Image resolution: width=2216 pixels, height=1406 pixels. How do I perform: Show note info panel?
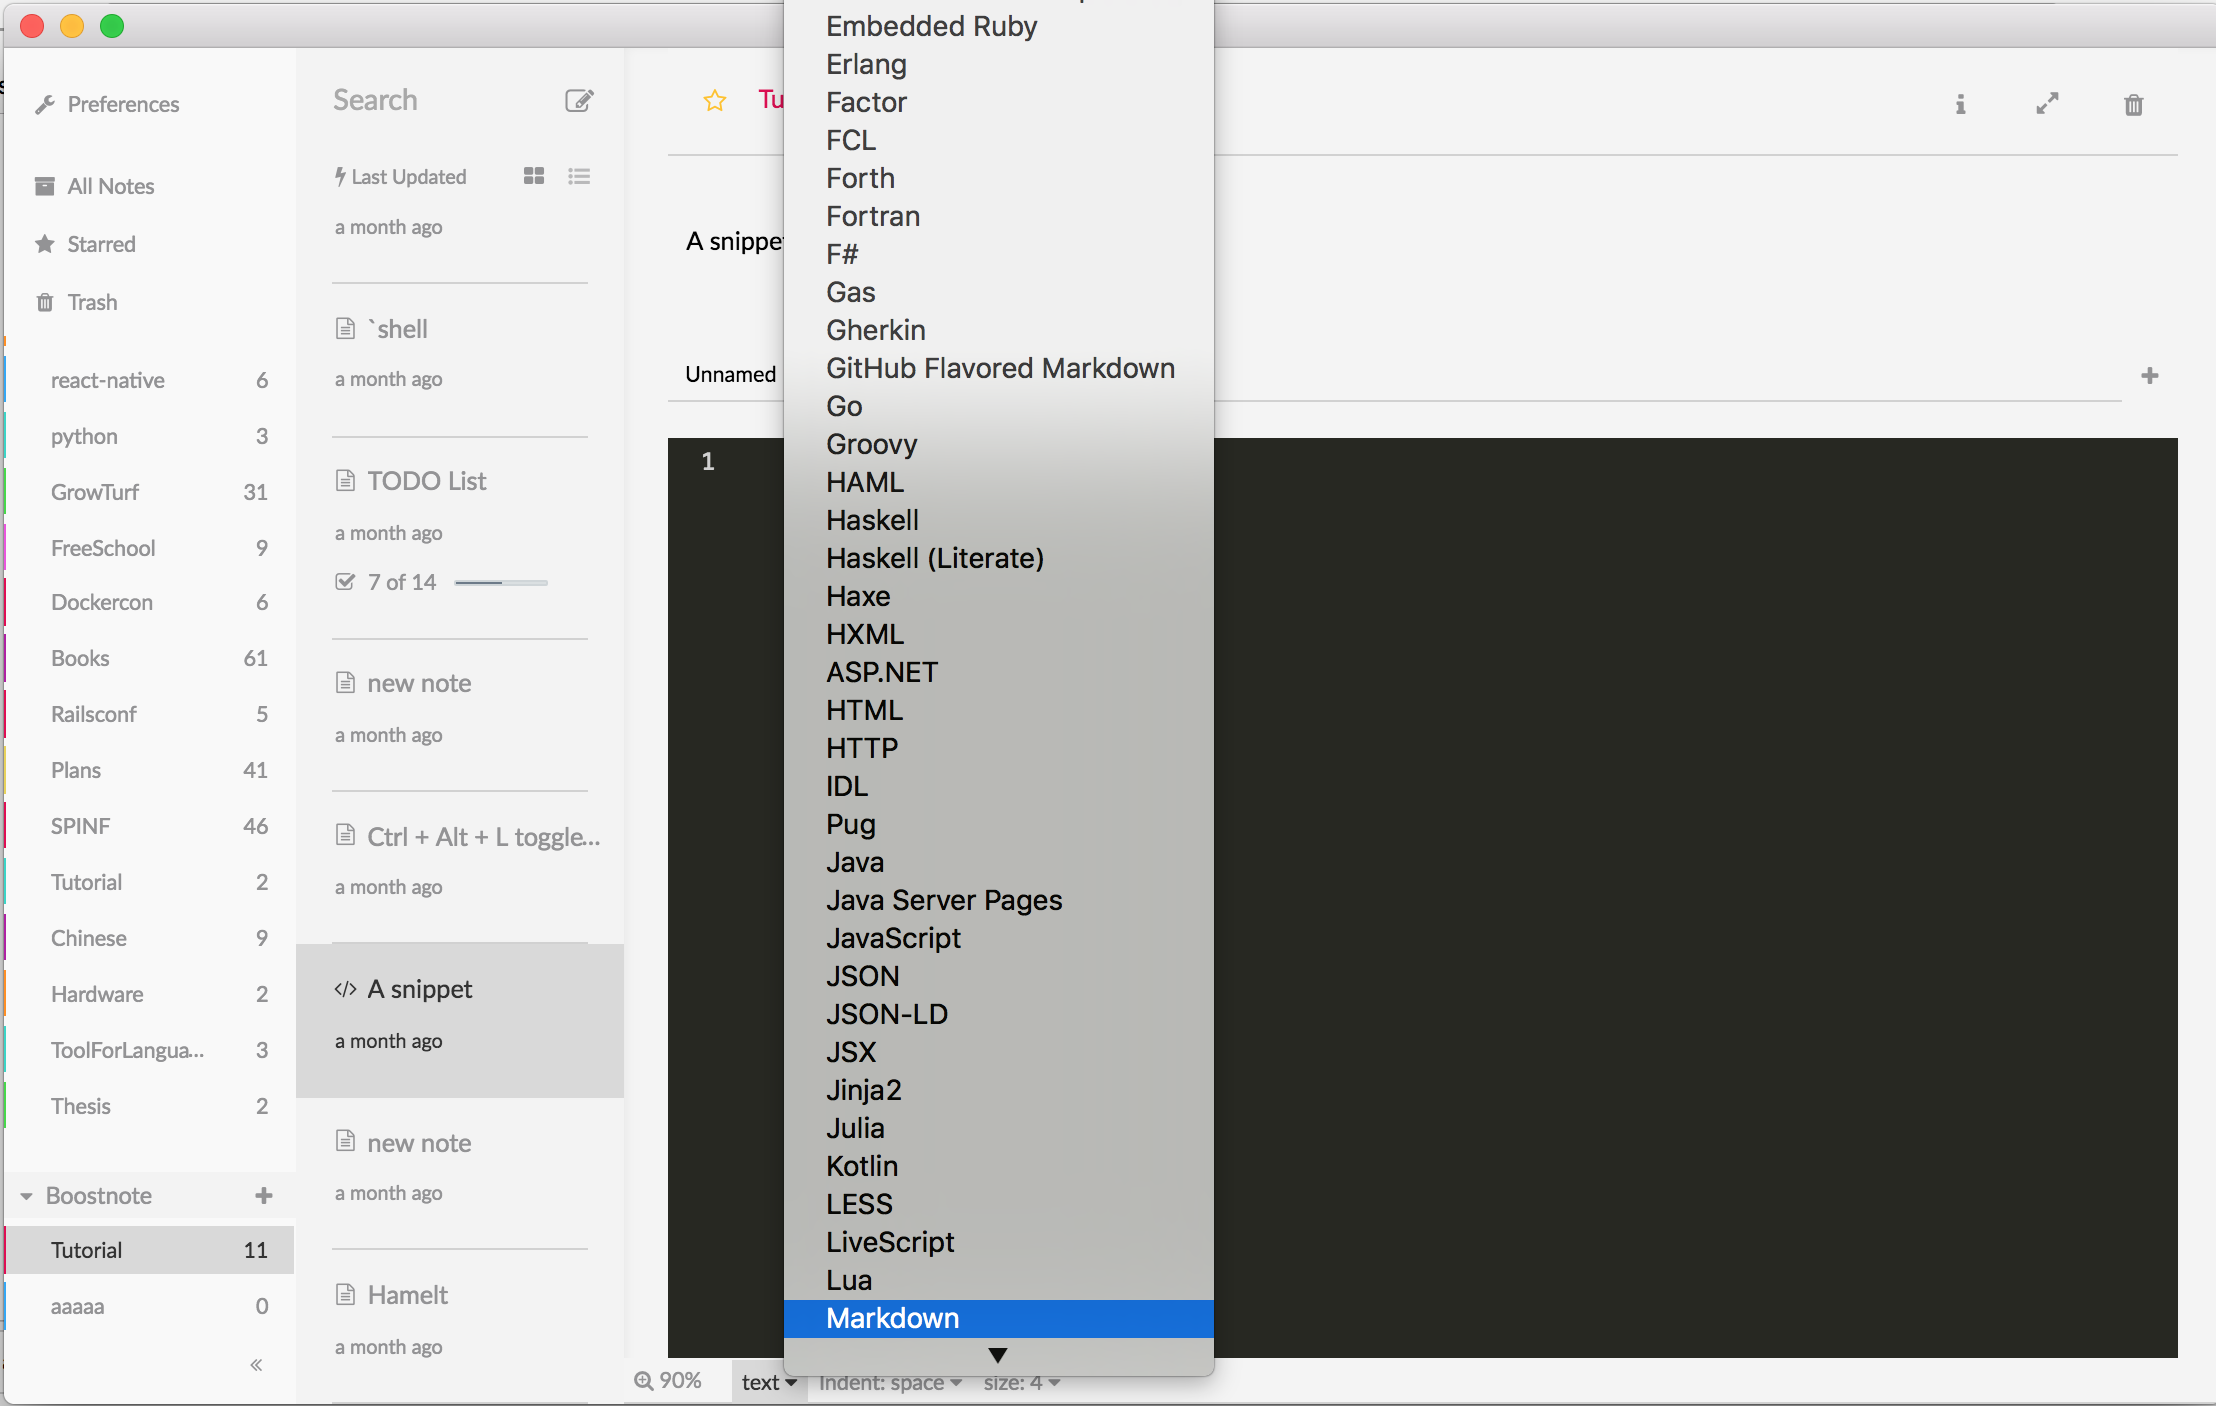tap(1959, 104)
